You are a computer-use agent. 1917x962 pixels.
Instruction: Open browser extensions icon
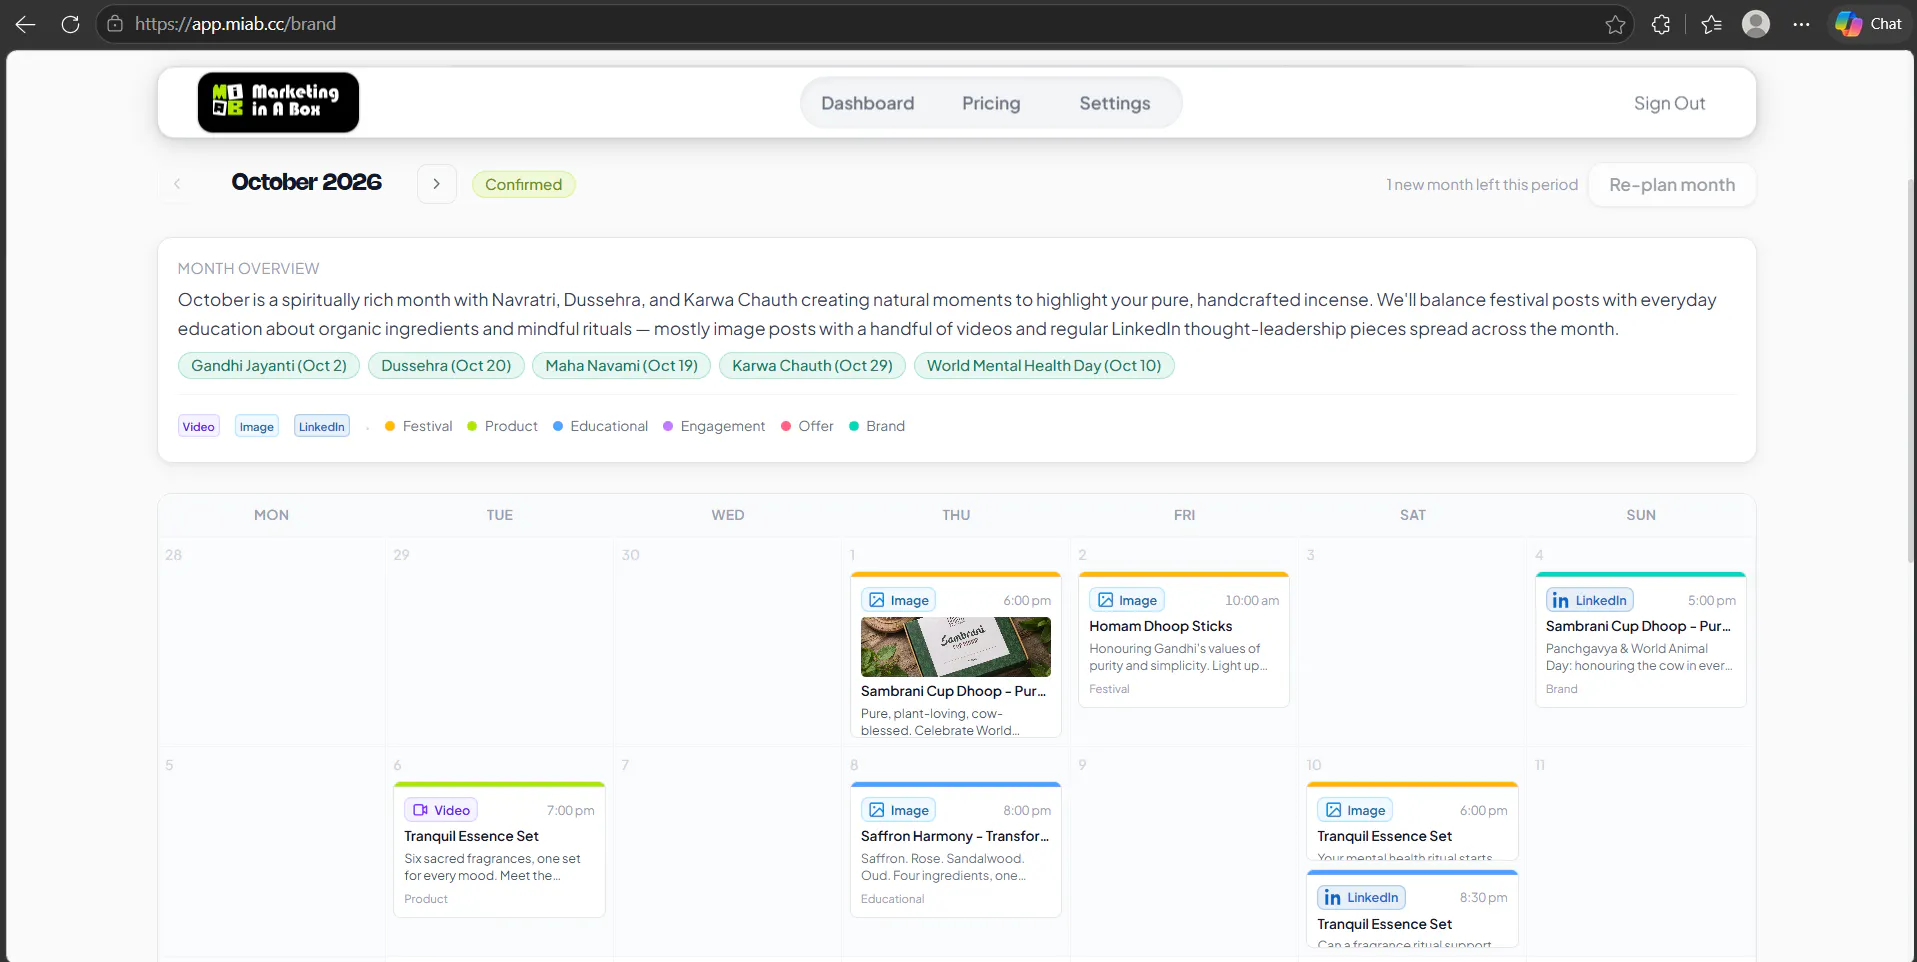coord(1661,24)
